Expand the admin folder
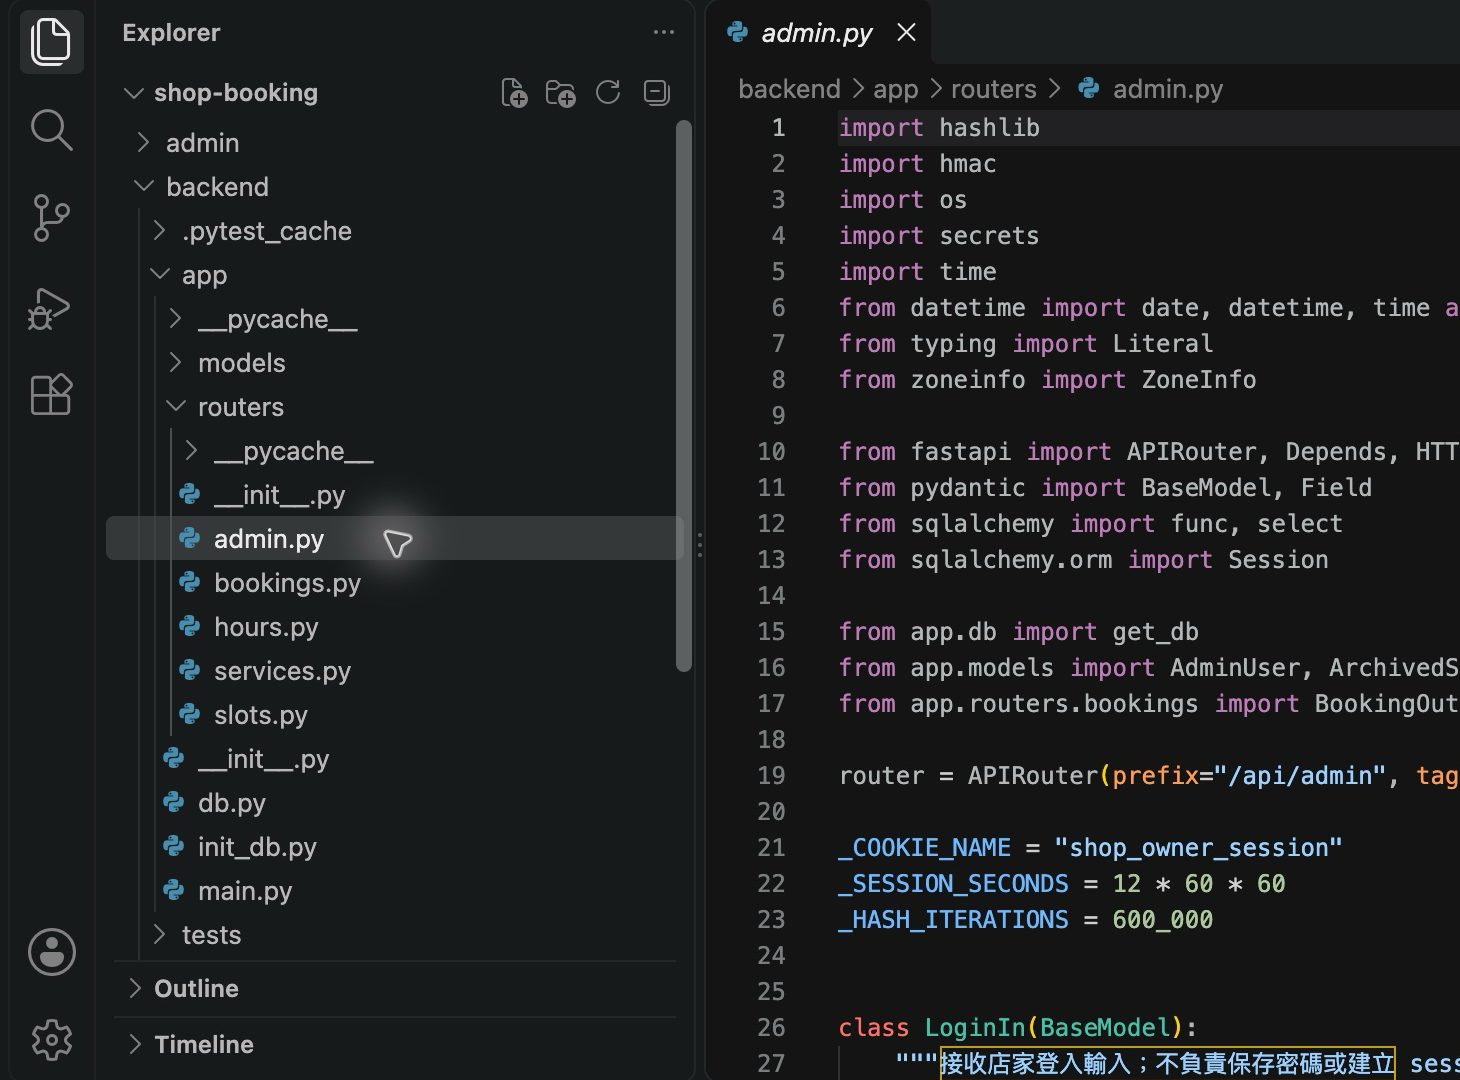 pos(142,143)
